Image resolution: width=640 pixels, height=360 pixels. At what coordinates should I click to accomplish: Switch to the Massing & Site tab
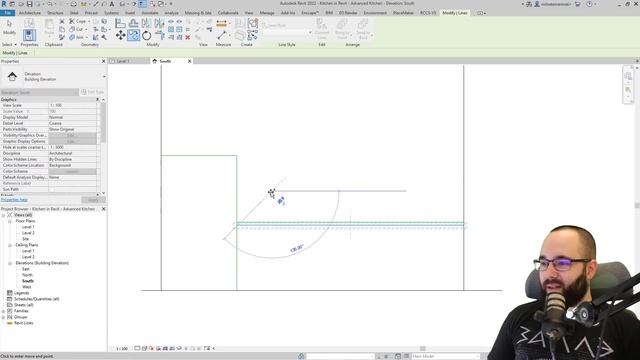coord(198,13)
